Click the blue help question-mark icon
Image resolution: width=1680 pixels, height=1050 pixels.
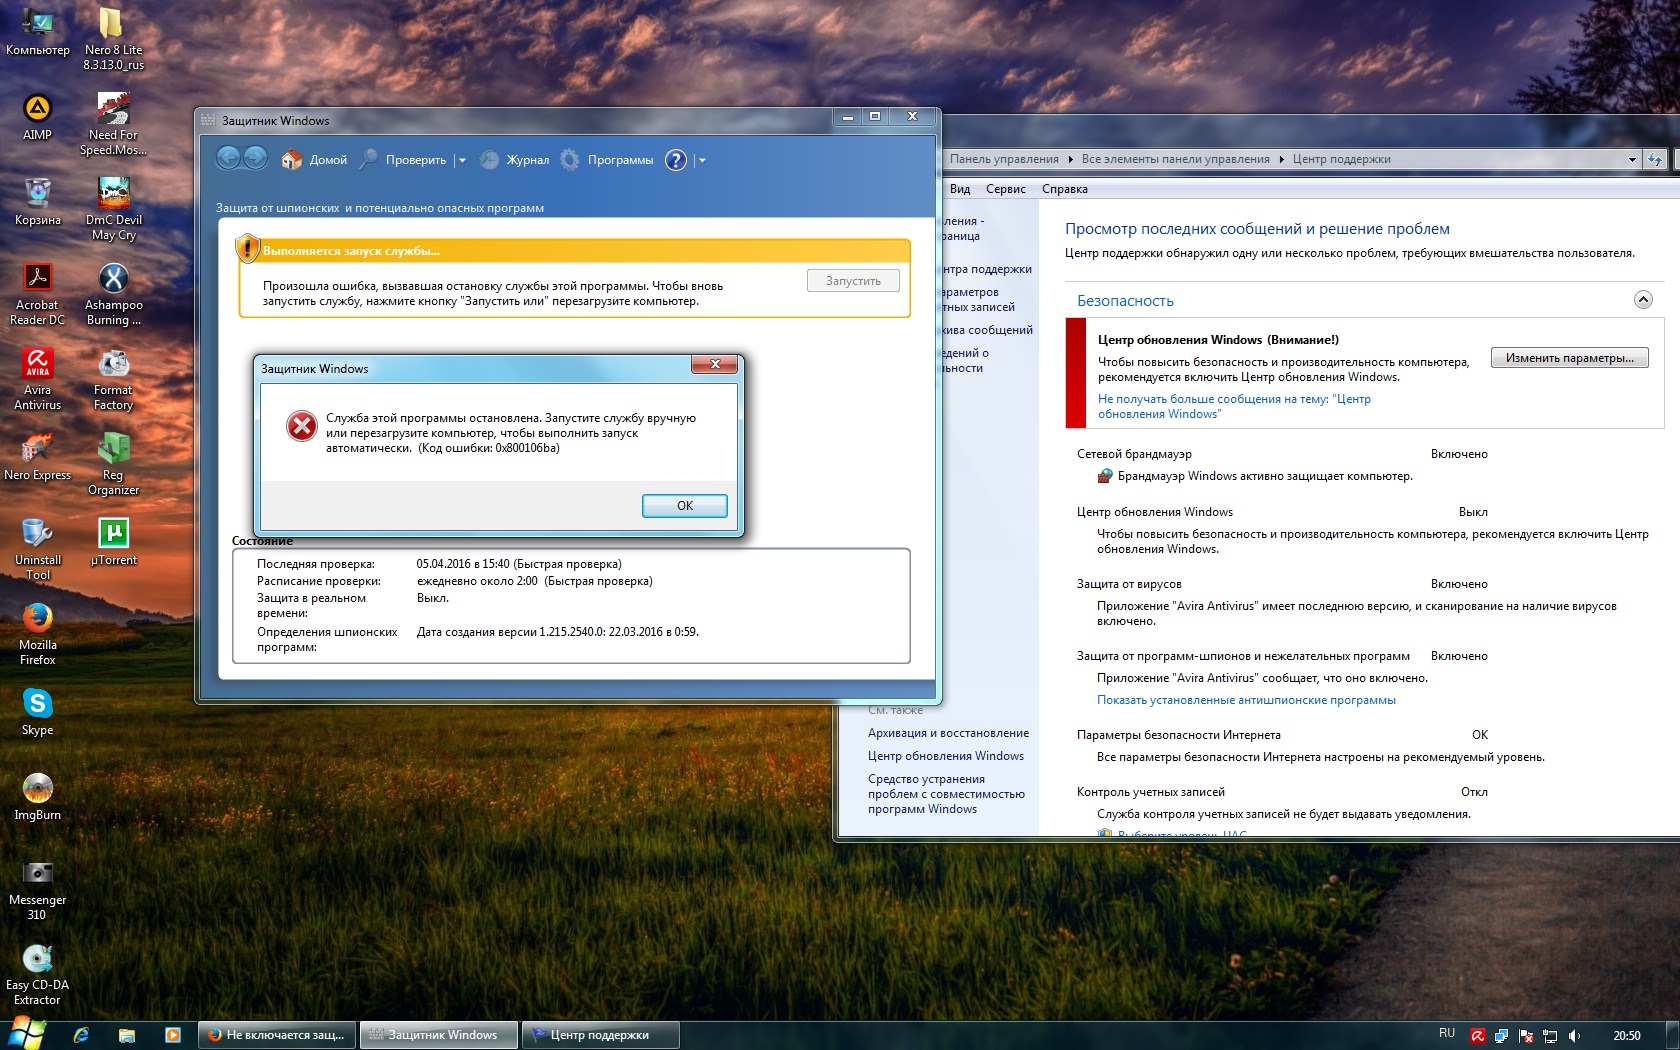coord(676,160)
